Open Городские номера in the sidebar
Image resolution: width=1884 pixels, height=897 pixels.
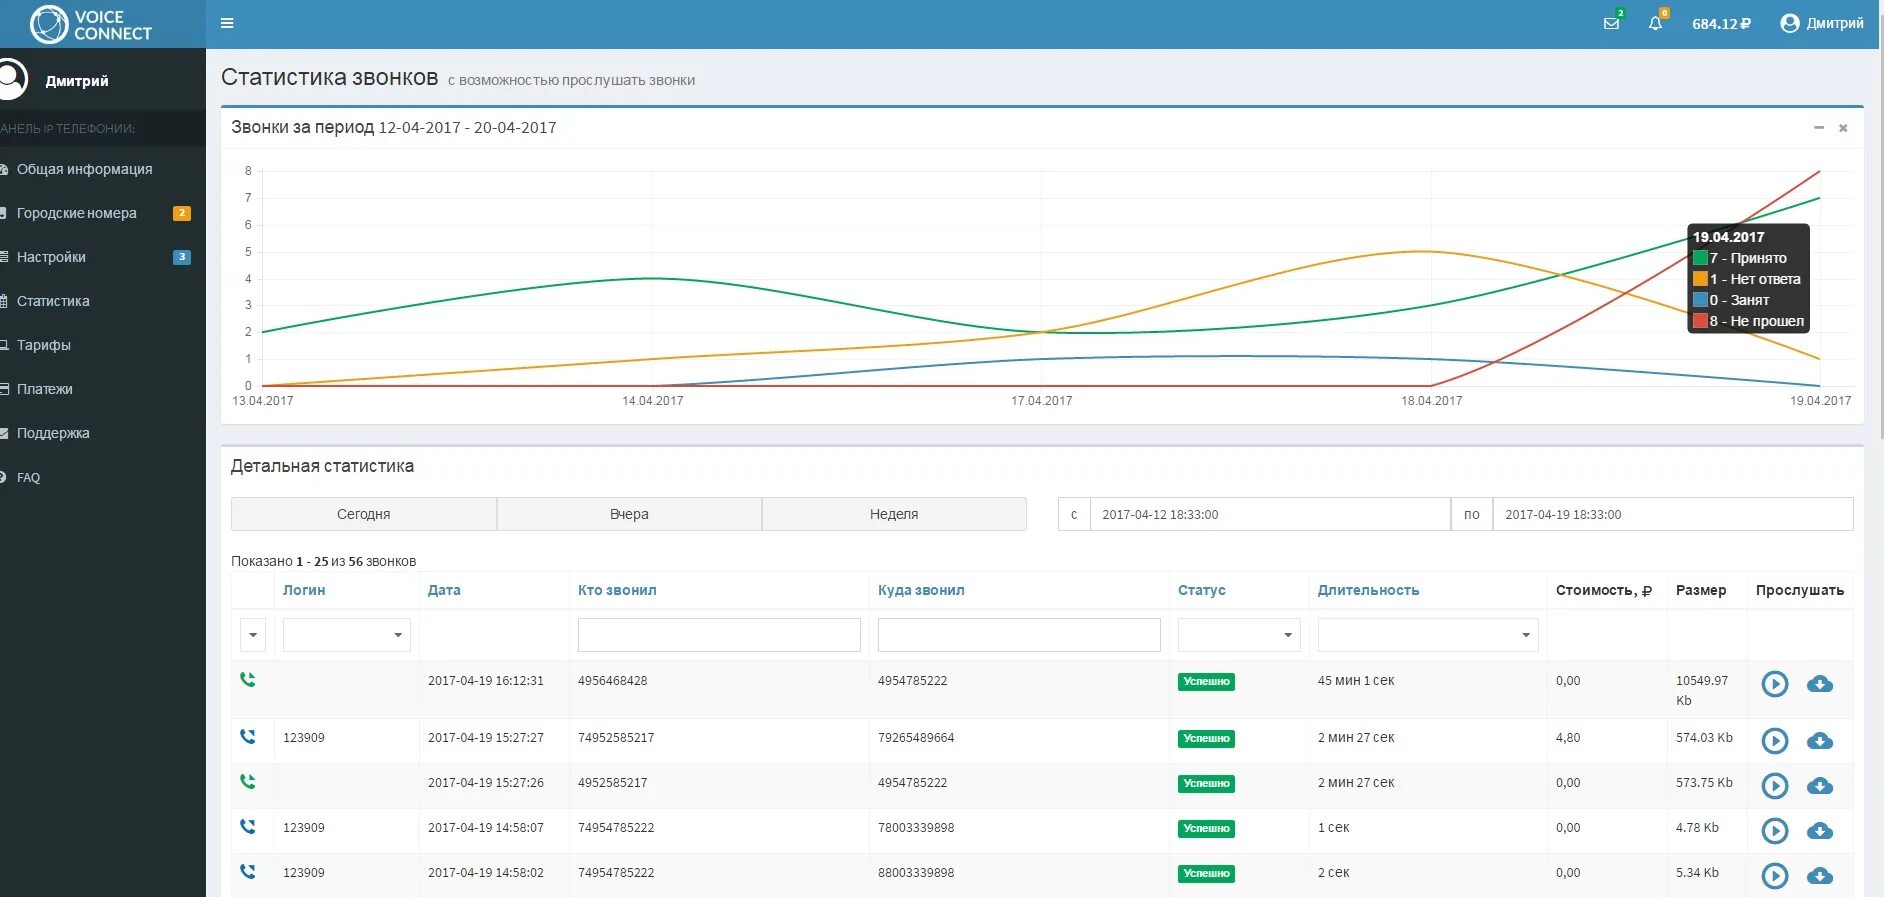pyautogui.click(x=76, y=213)
